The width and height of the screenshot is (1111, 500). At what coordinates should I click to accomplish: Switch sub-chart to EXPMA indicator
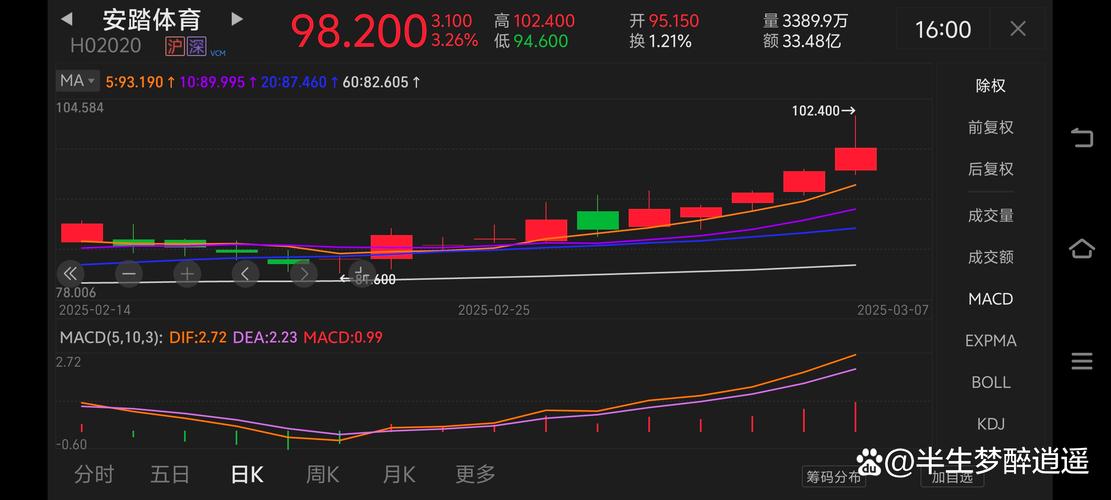point(991,341)
